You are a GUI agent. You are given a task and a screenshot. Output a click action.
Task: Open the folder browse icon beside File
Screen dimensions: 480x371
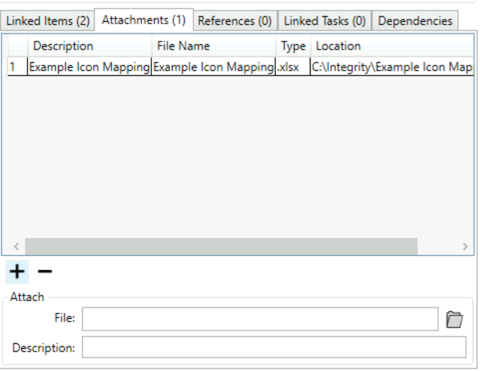pyautogui.click(x=454, y=319)
